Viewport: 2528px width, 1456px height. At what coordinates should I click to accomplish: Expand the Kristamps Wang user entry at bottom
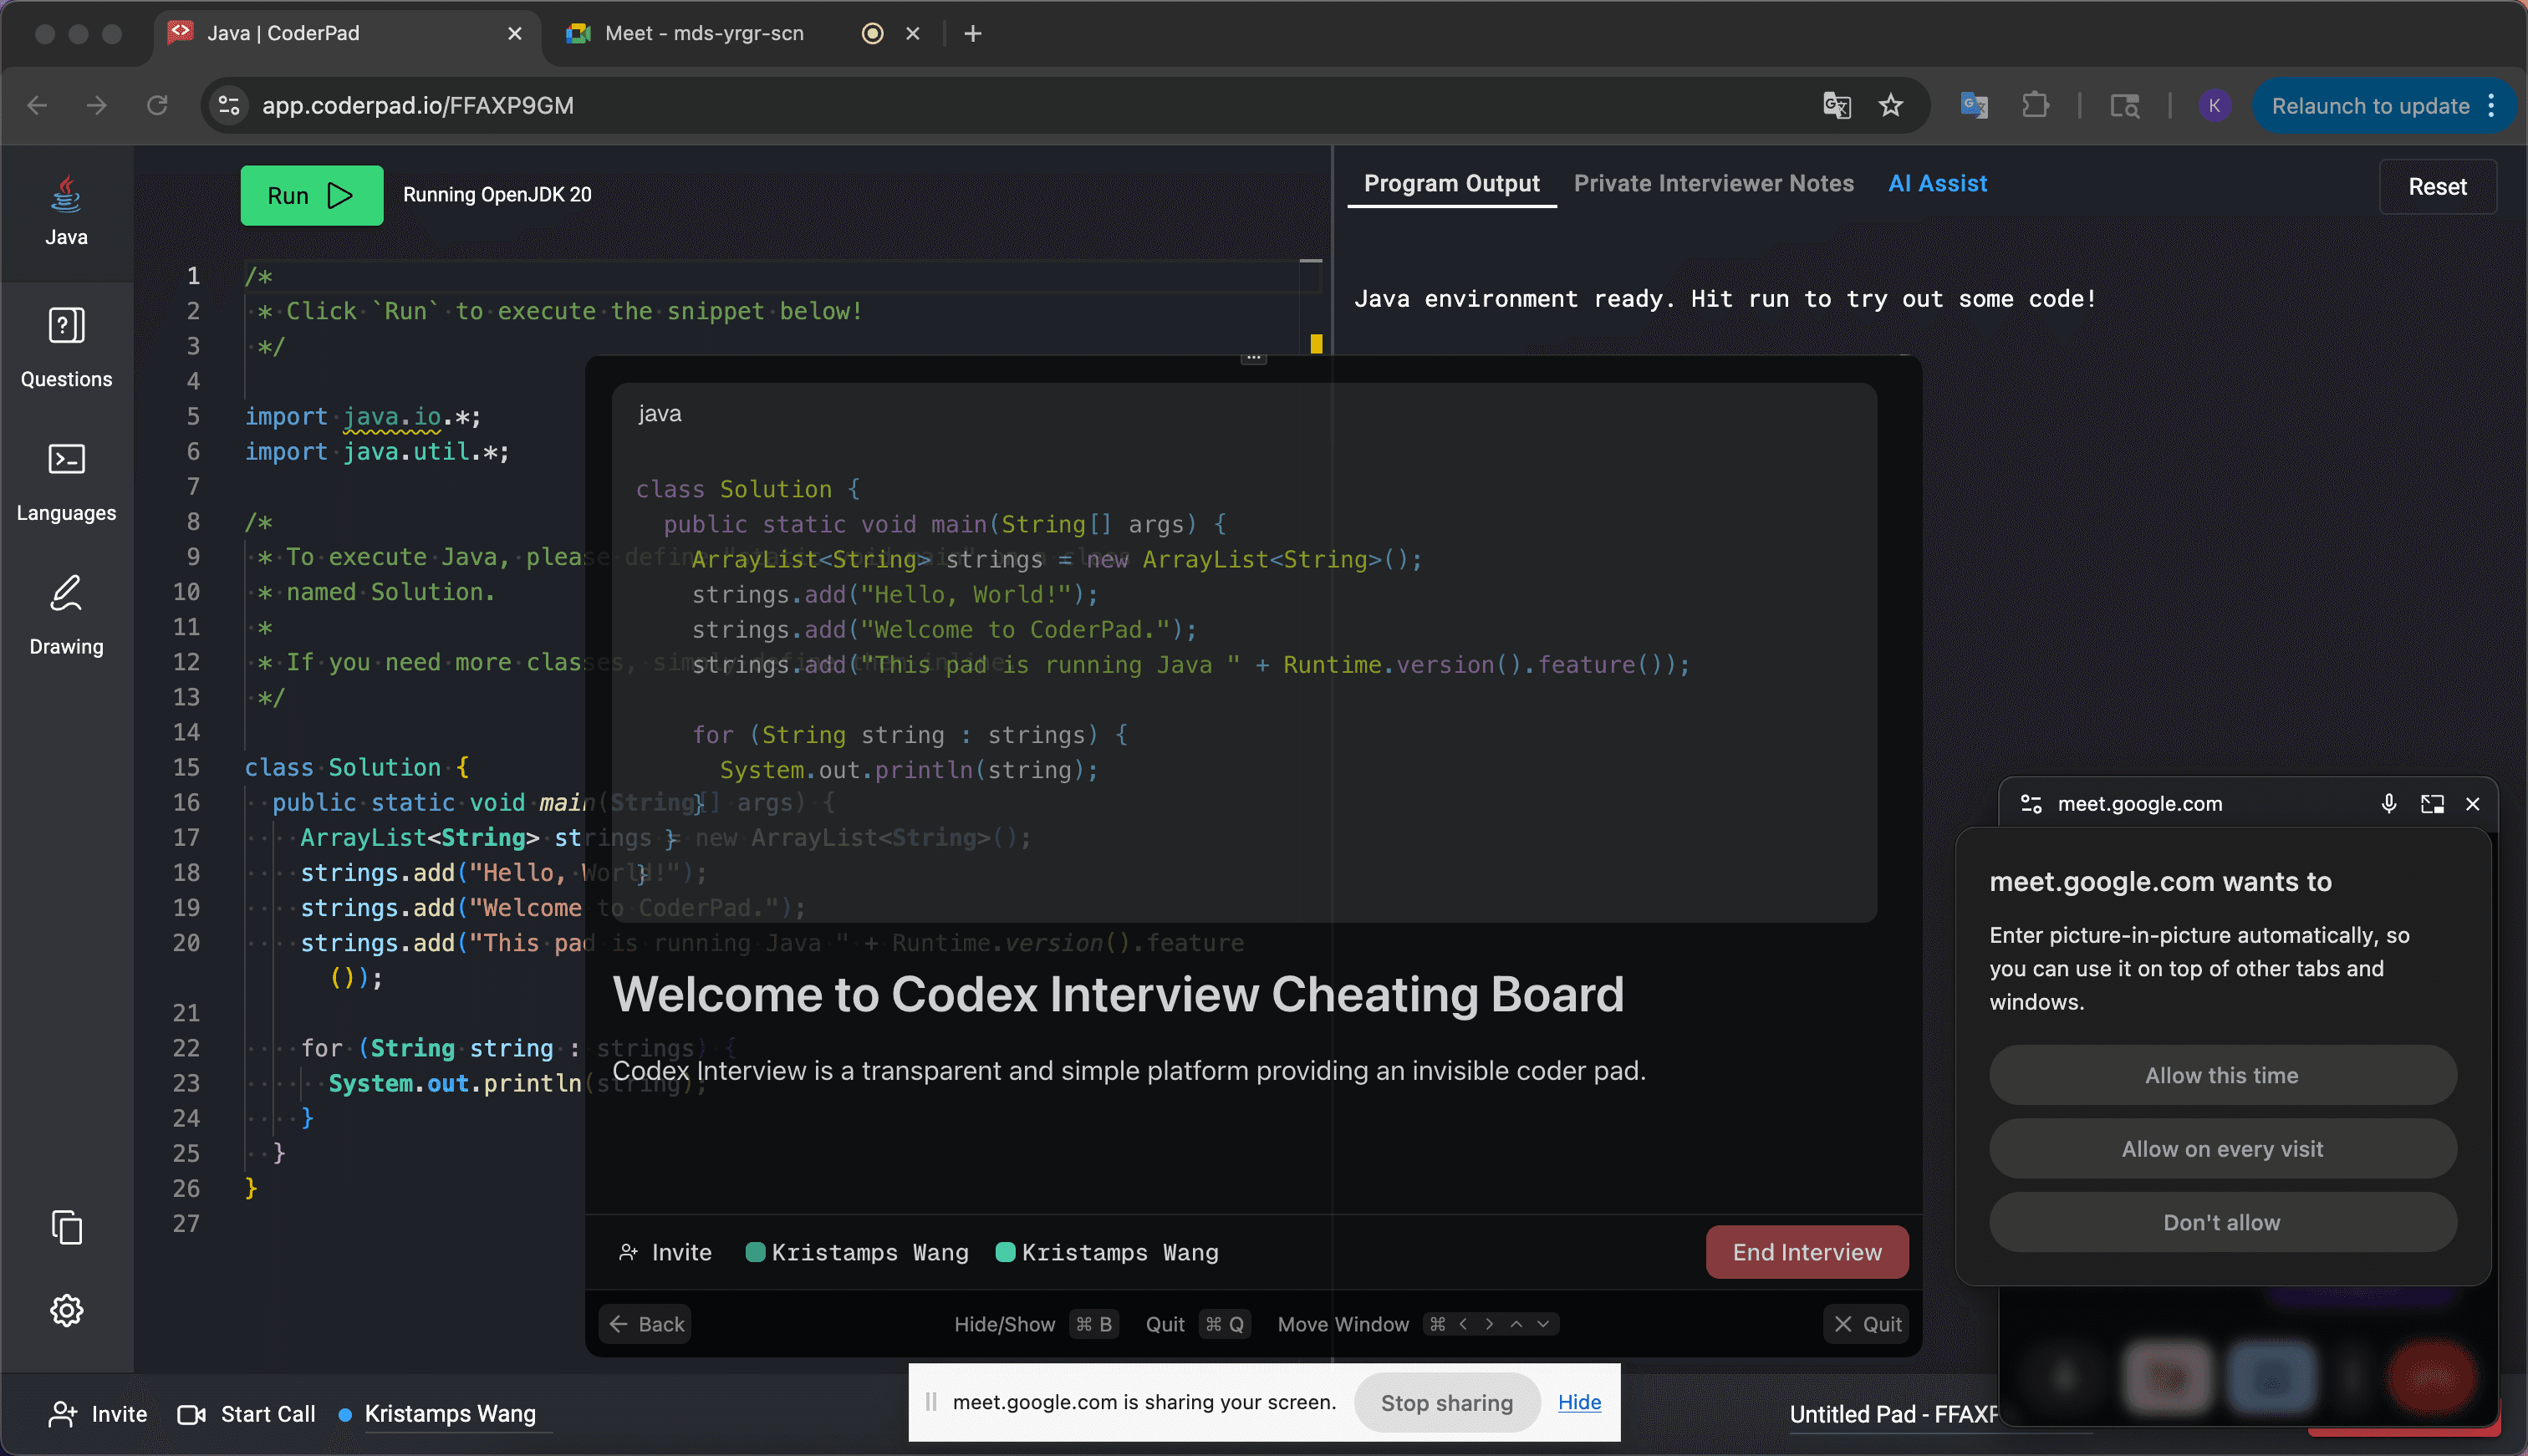coord(449,1413)
